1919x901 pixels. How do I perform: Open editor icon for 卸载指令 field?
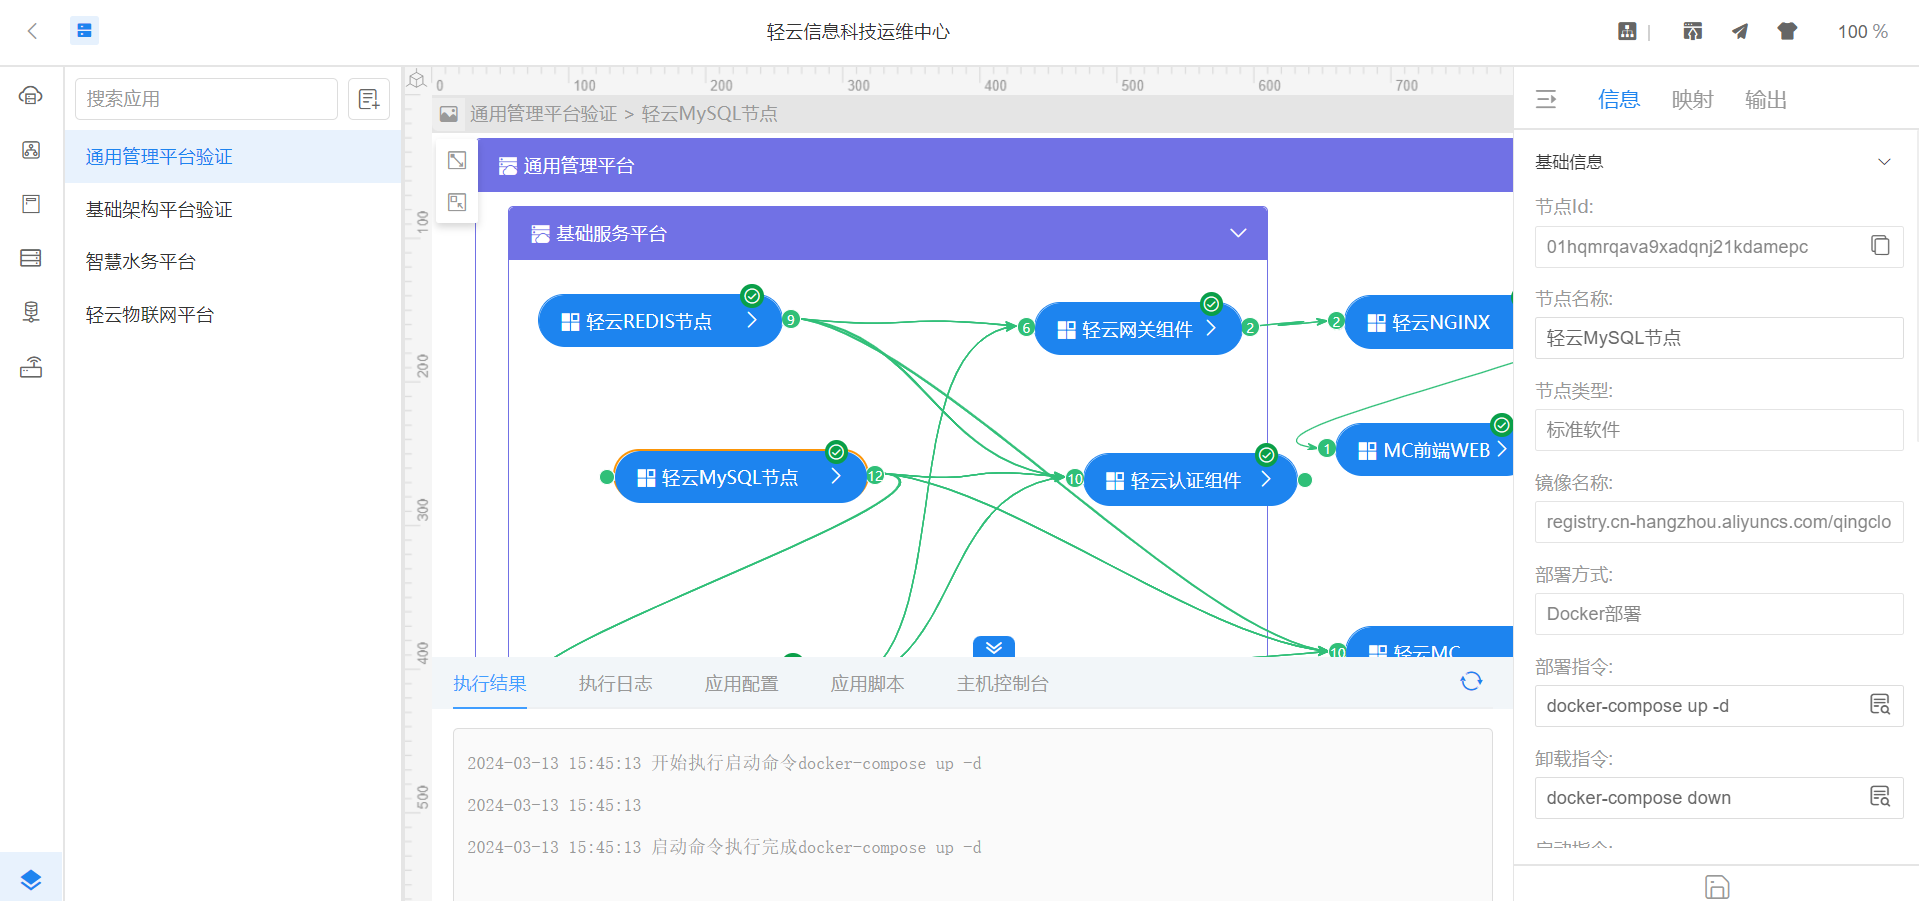[x=1880, y=797]
